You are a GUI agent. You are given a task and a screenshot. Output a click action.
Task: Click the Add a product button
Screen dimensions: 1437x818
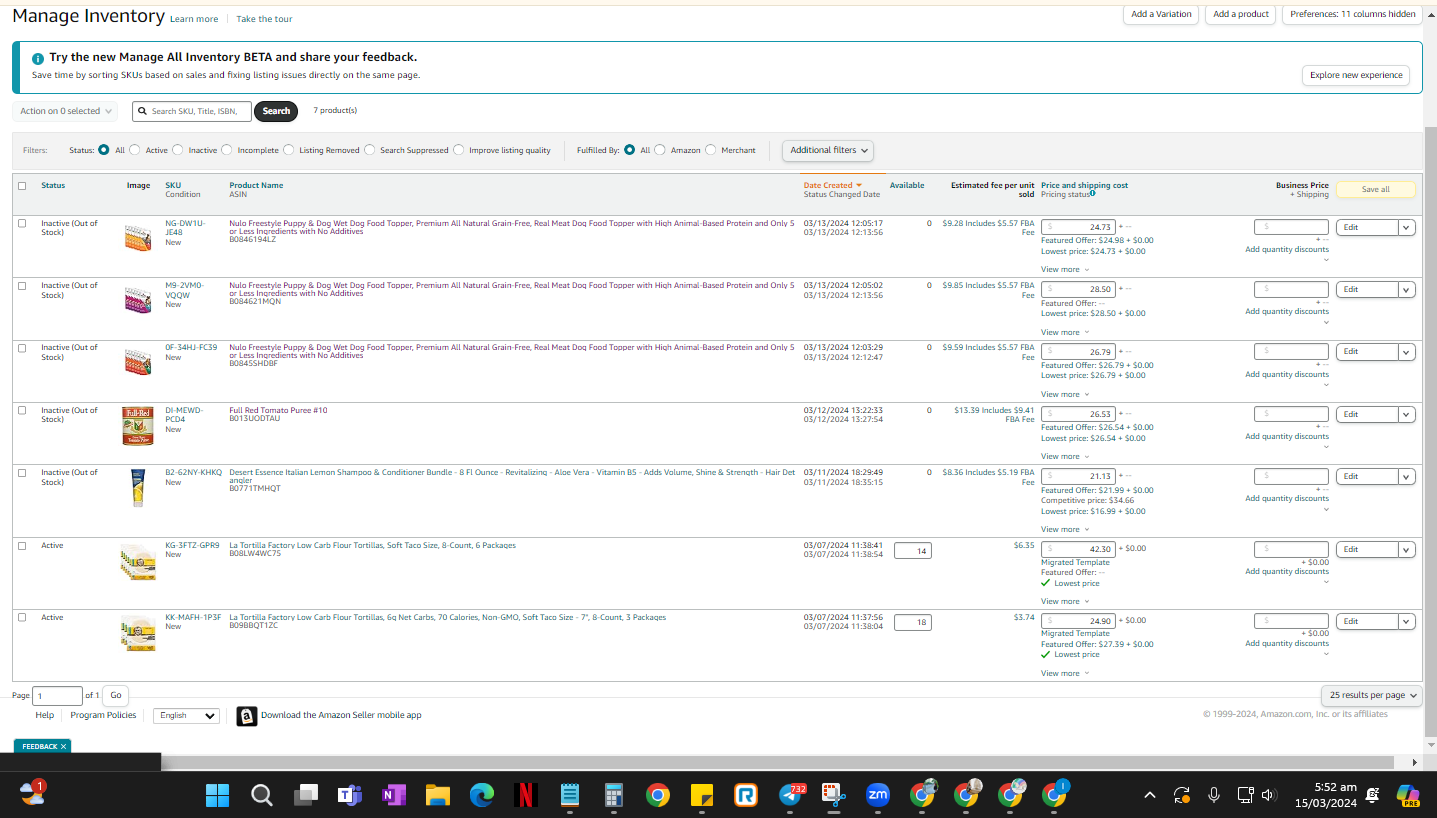(1240, 14)
